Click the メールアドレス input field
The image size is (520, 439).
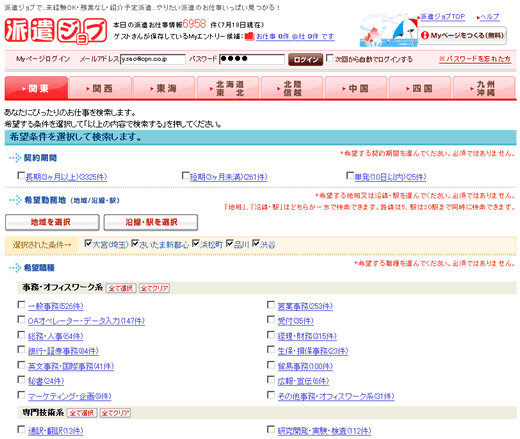coord(153,59)
